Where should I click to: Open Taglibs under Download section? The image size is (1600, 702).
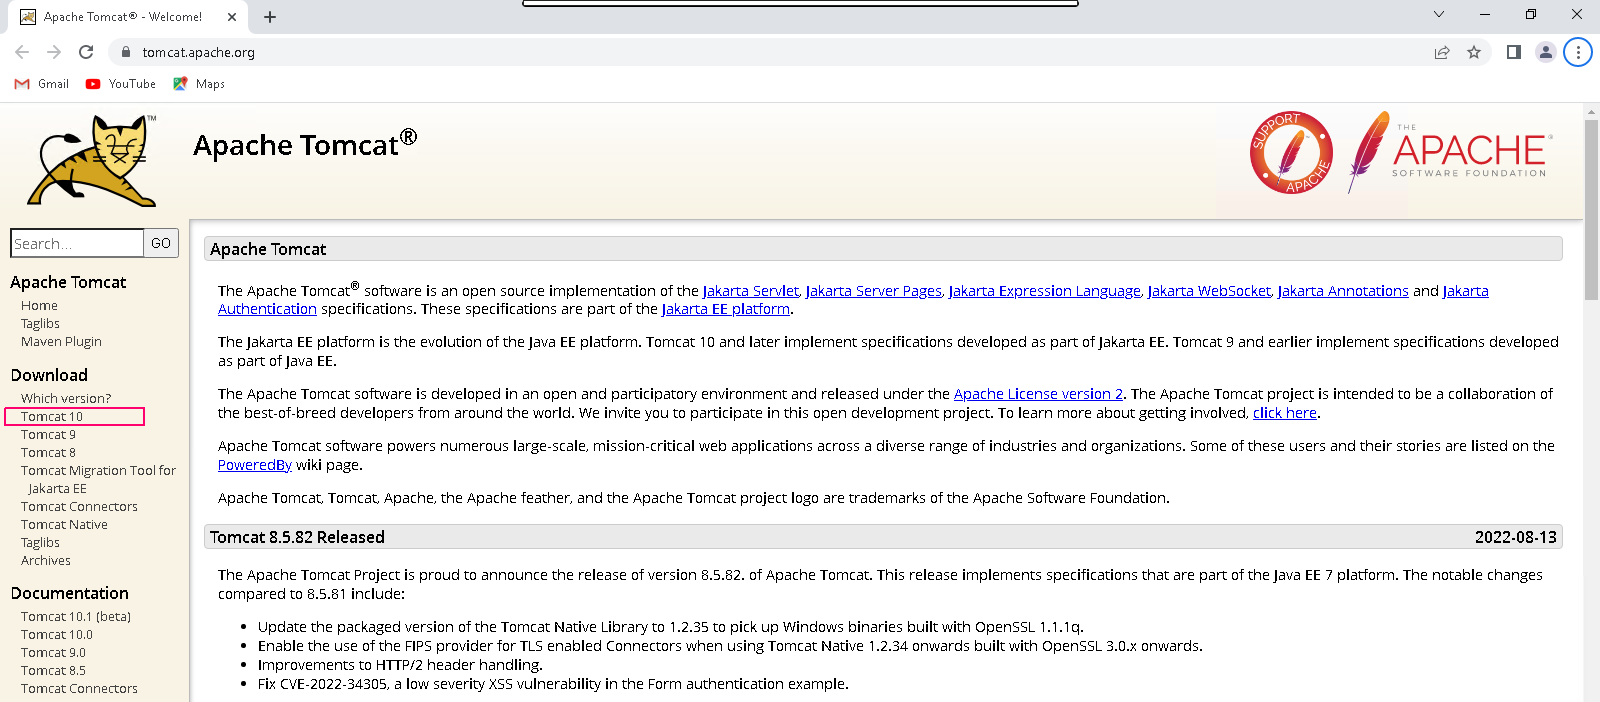(40, 543)
